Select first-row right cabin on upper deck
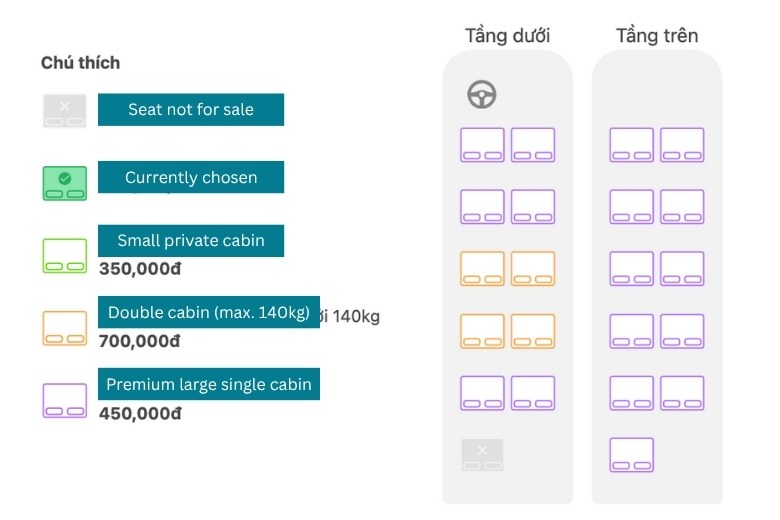Viewport: 780px width, 520px height. pyautogui.click(x=682, y=145)
